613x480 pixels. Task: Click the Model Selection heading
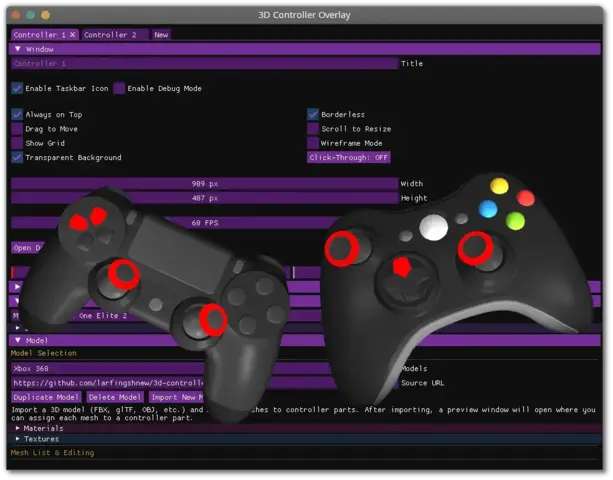point(44,353)
